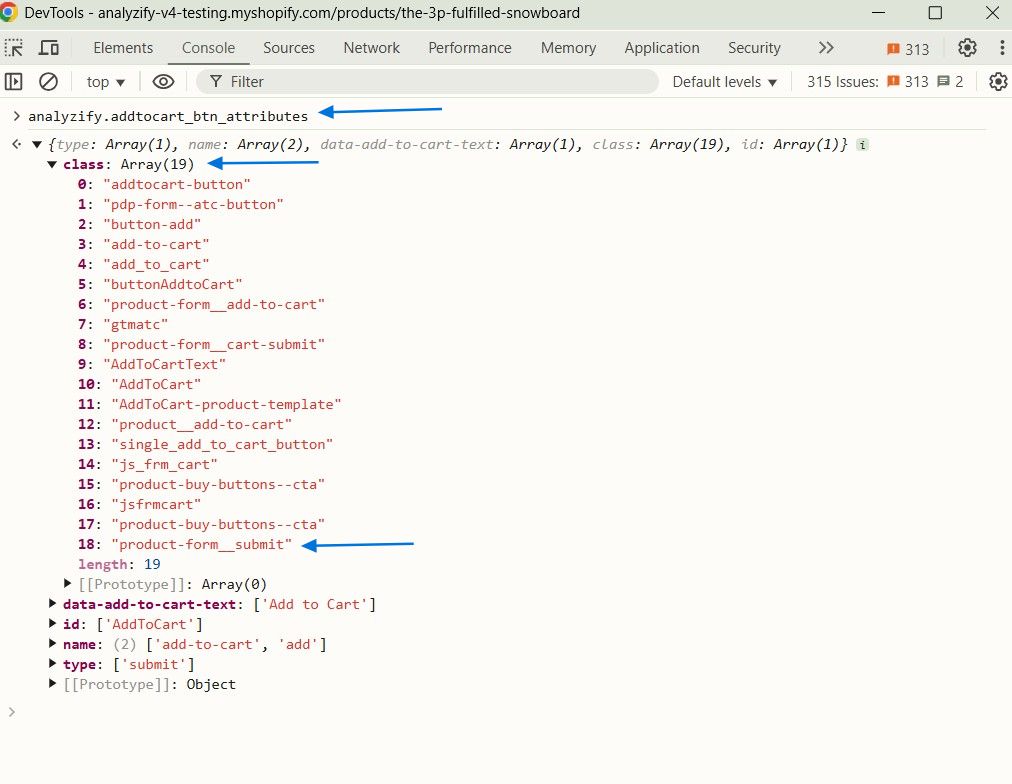Image resolution: width=1012 pixels, height=784 pixels.
Task: Open the three-dot customize DevTools menu
Action: pos(1002,48)
